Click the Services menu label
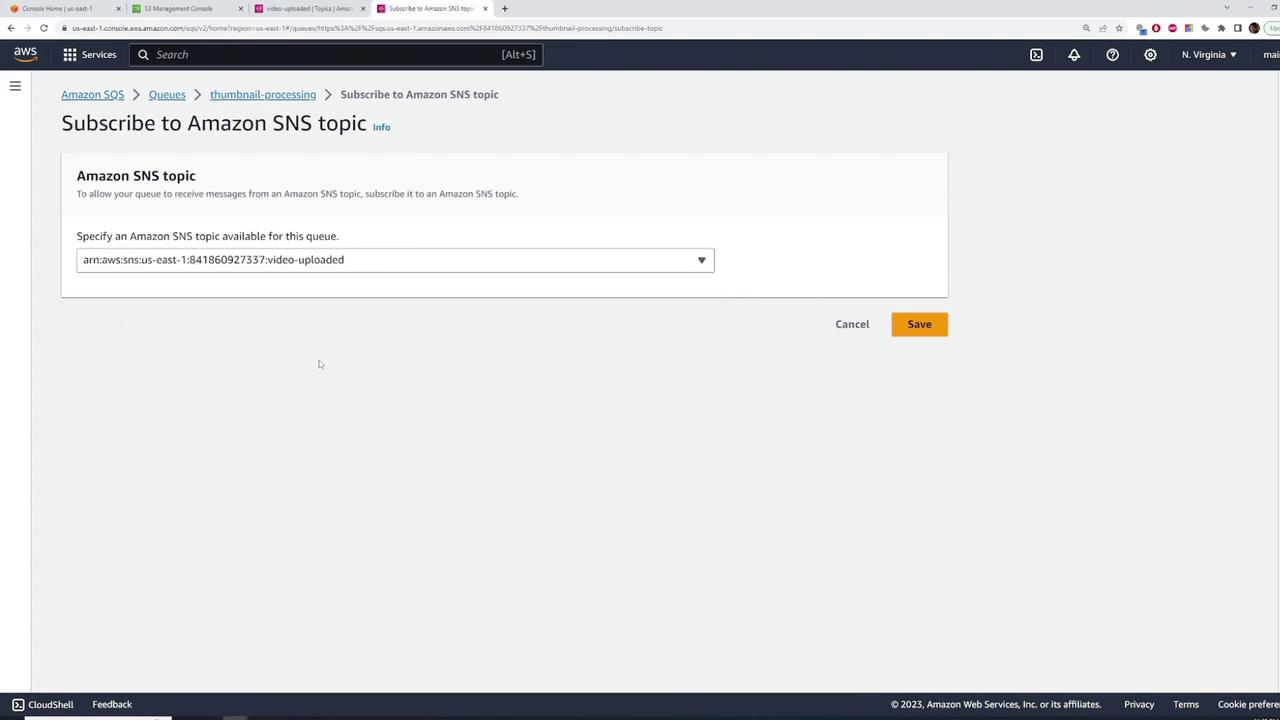 point(99,55)
